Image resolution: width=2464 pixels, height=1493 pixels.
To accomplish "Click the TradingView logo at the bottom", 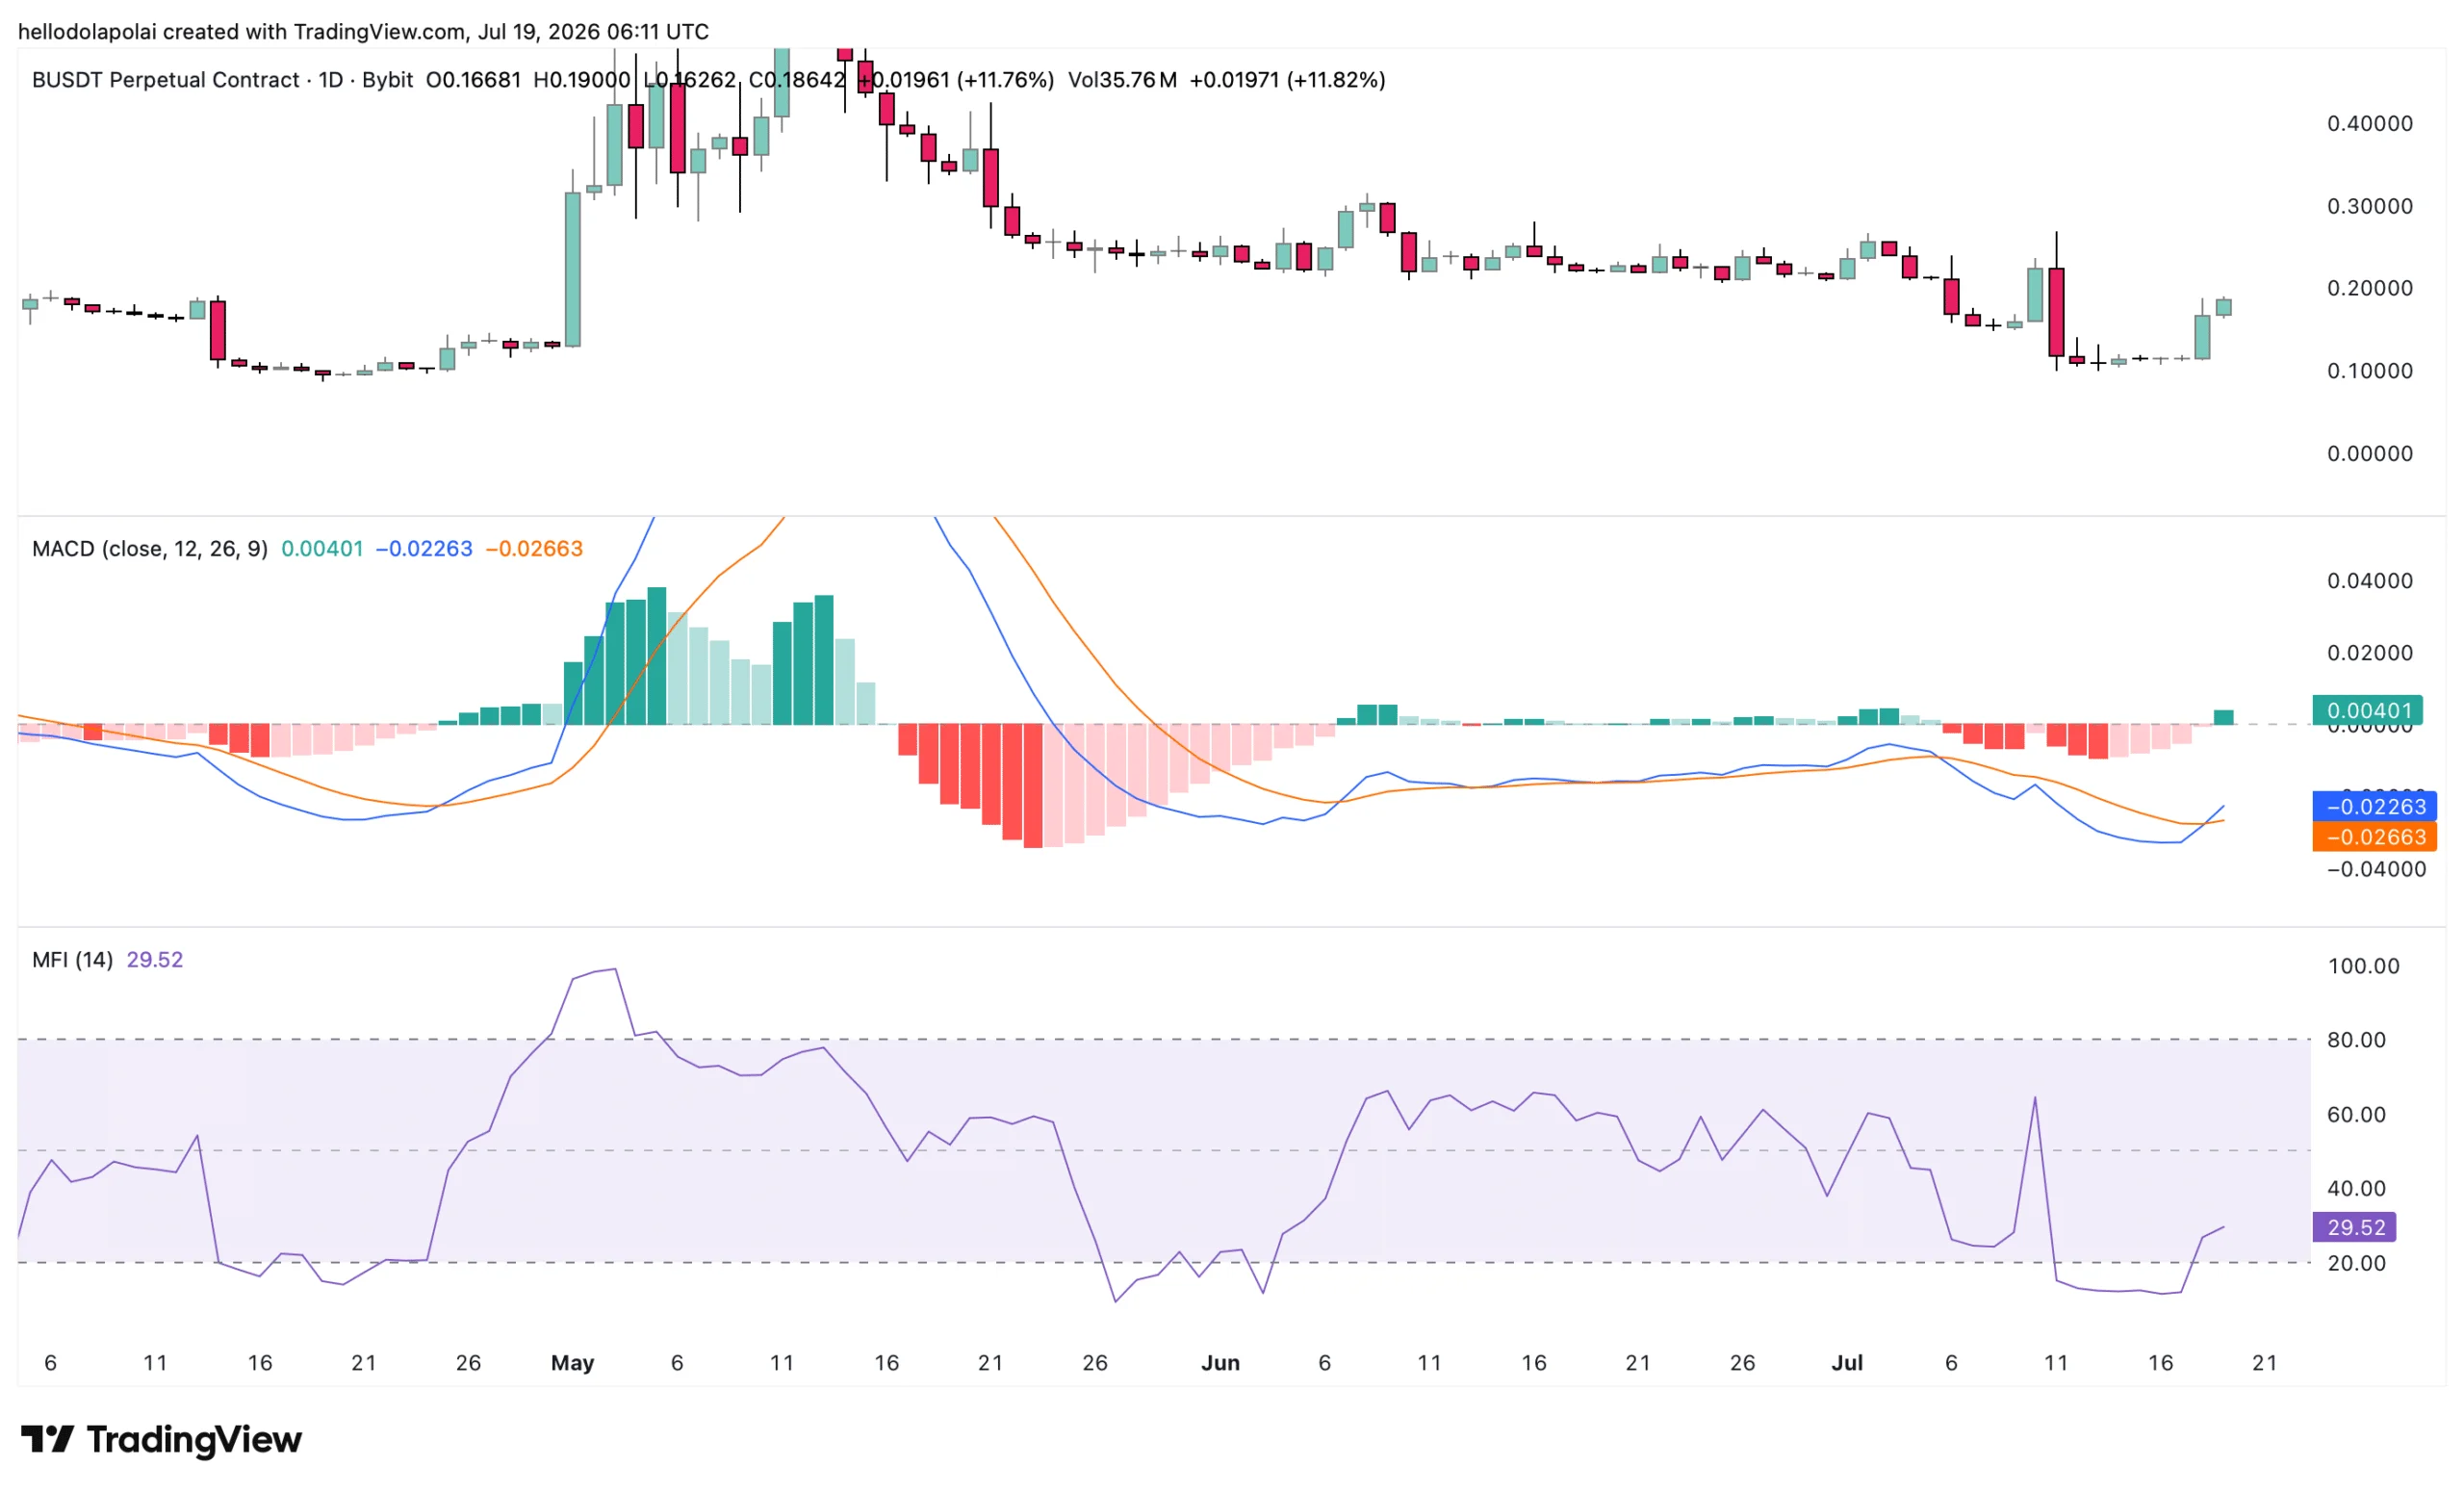I will pos(161,1439).
